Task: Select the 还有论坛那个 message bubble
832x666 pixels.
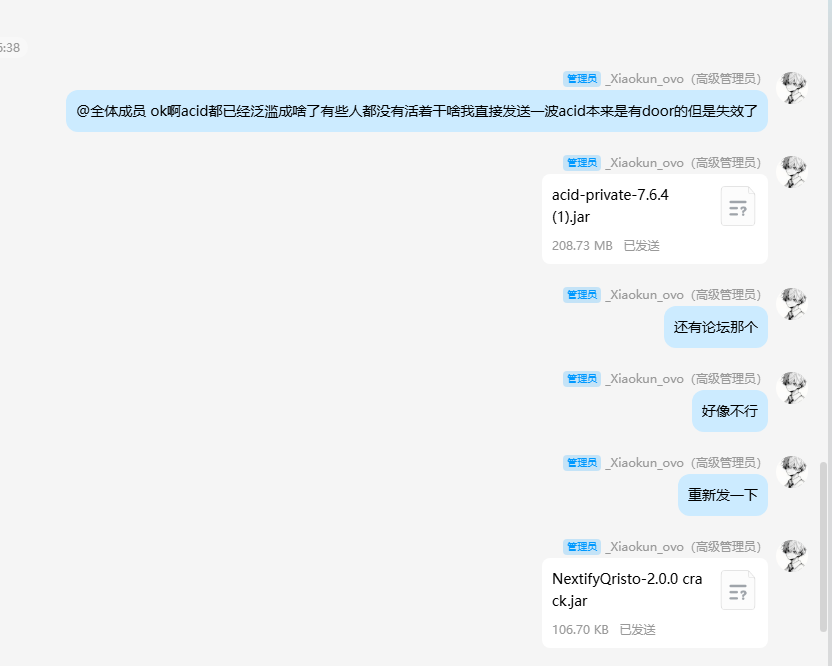Action: pyautogui.click(x=715, y=327)
